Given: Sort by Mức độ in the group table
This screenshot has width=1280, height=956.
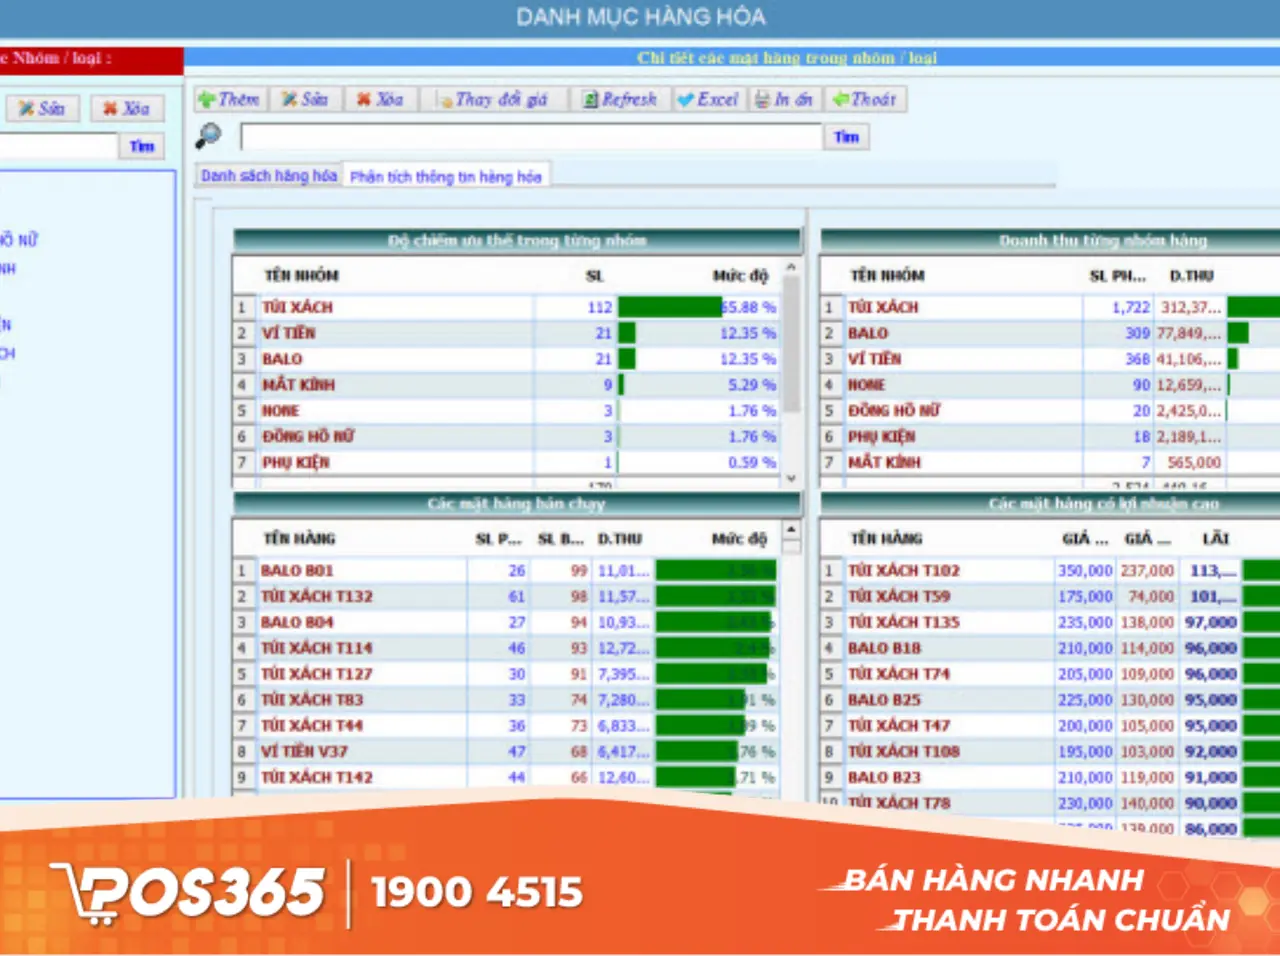Looking at the screenshot, I should coord(740,275).
